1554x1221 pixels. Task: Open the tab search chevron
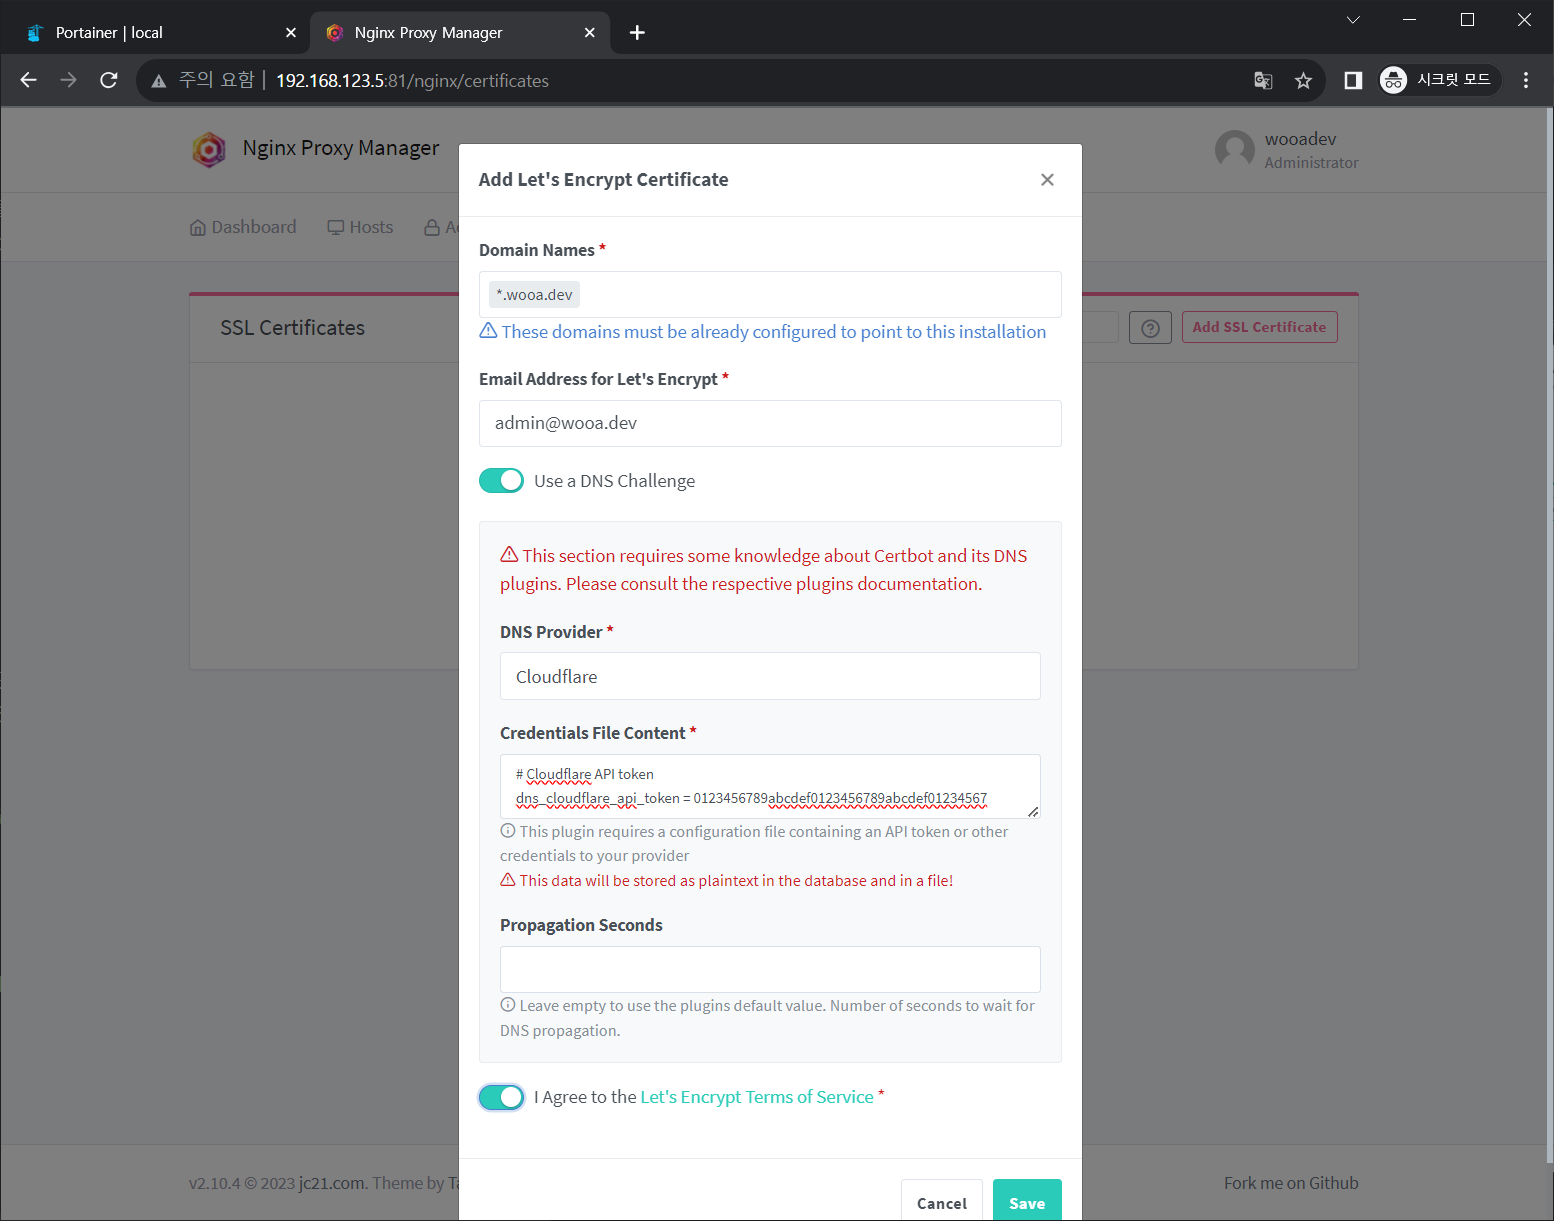[x=1353, y=20]
